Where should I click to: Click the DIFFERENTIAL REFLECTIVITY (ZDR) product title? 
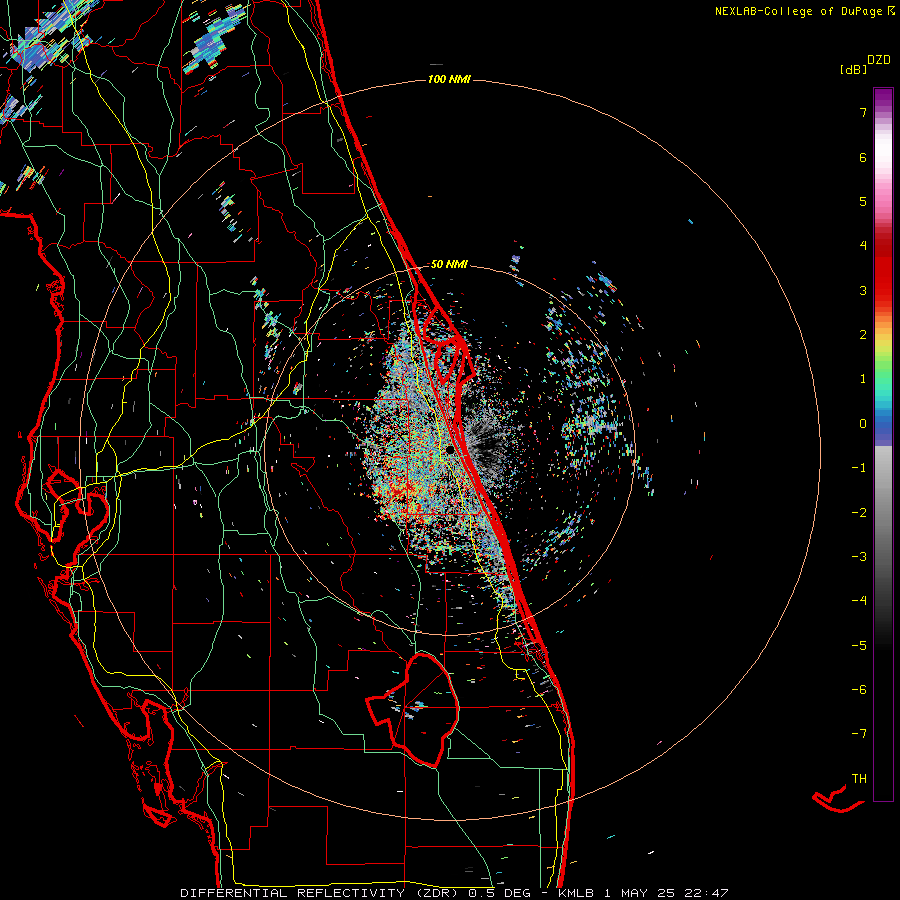pos(319,893)
